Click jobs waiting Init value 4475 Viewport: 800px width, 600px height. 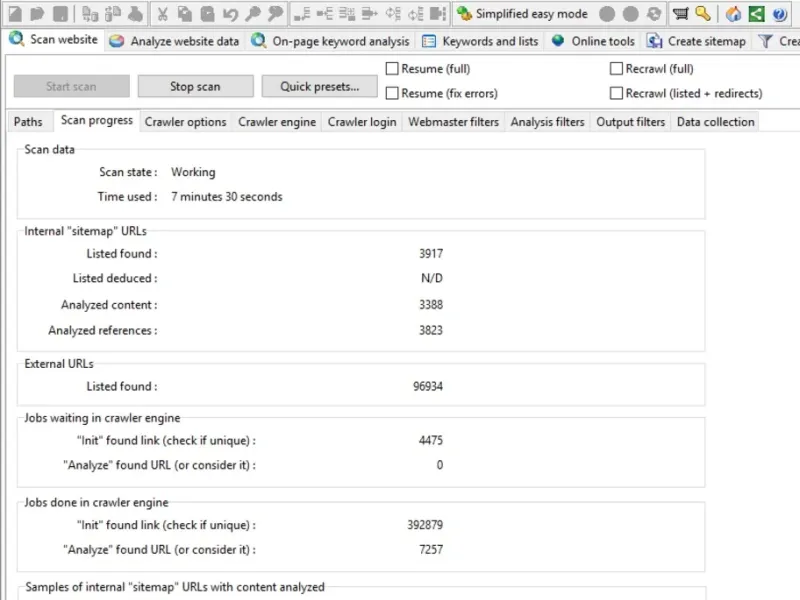431,440
